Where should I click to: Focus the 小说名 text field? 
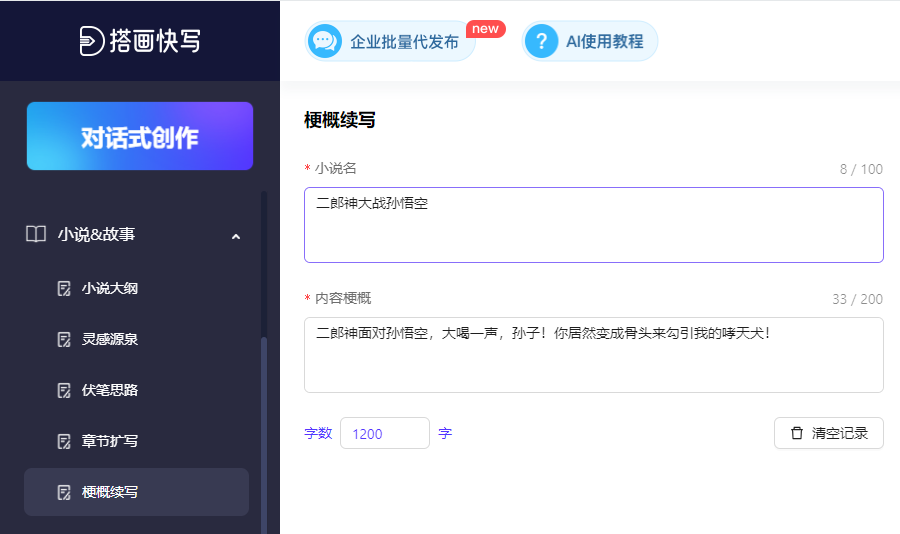click(x=593, y=225)
